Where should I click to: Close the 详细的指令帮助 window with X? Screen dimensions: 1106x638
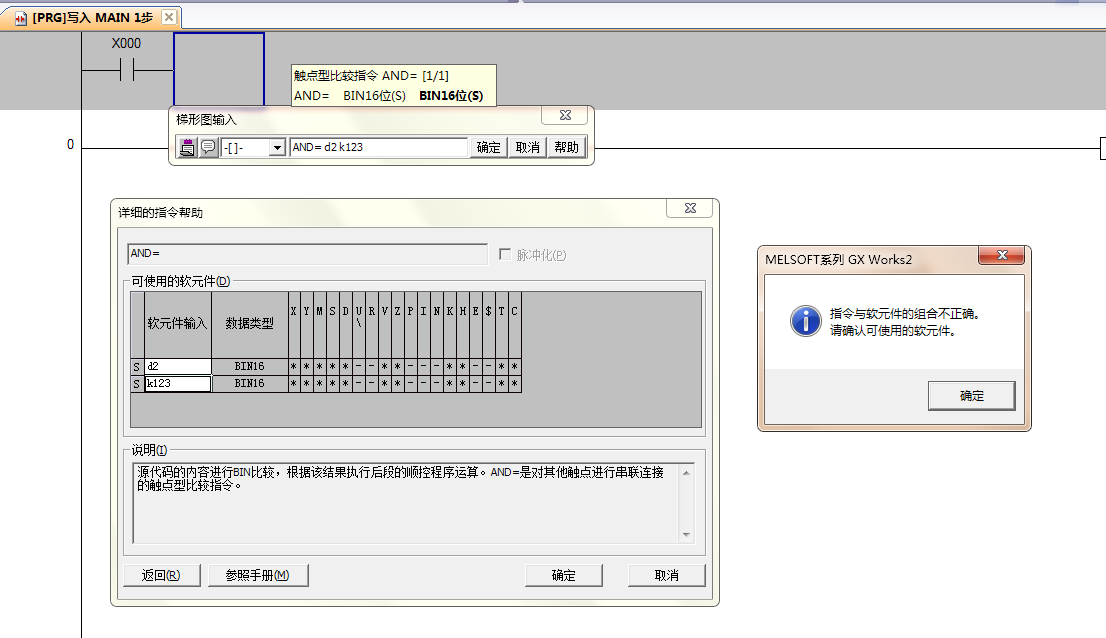pos(691,209)
